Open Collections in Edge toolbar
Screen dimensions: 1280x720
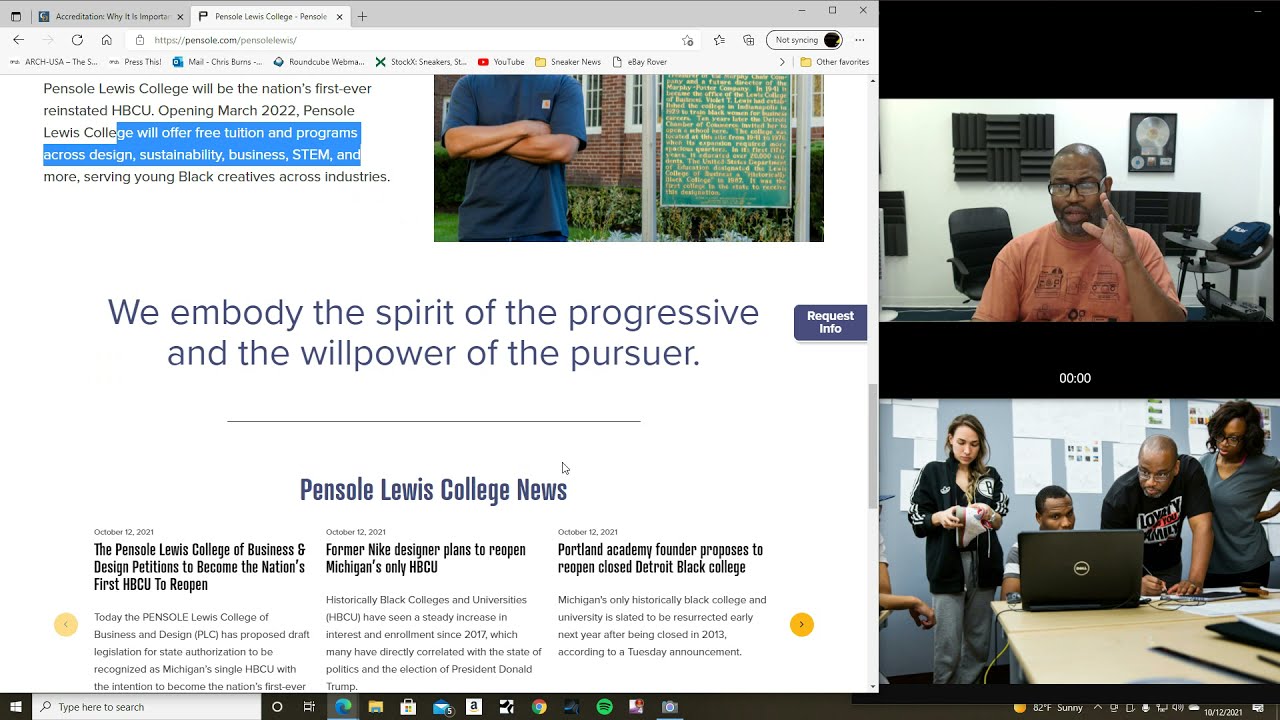point(748,40)
